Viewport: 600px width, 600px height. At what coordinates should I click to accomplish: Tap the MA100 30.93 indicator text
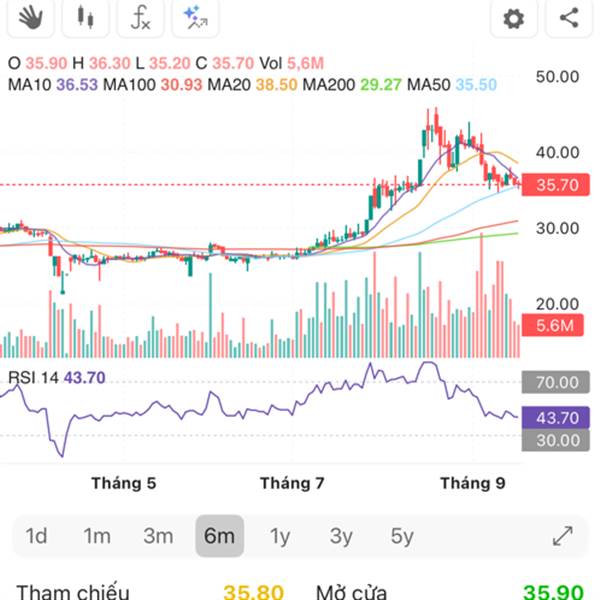point(153,85)
